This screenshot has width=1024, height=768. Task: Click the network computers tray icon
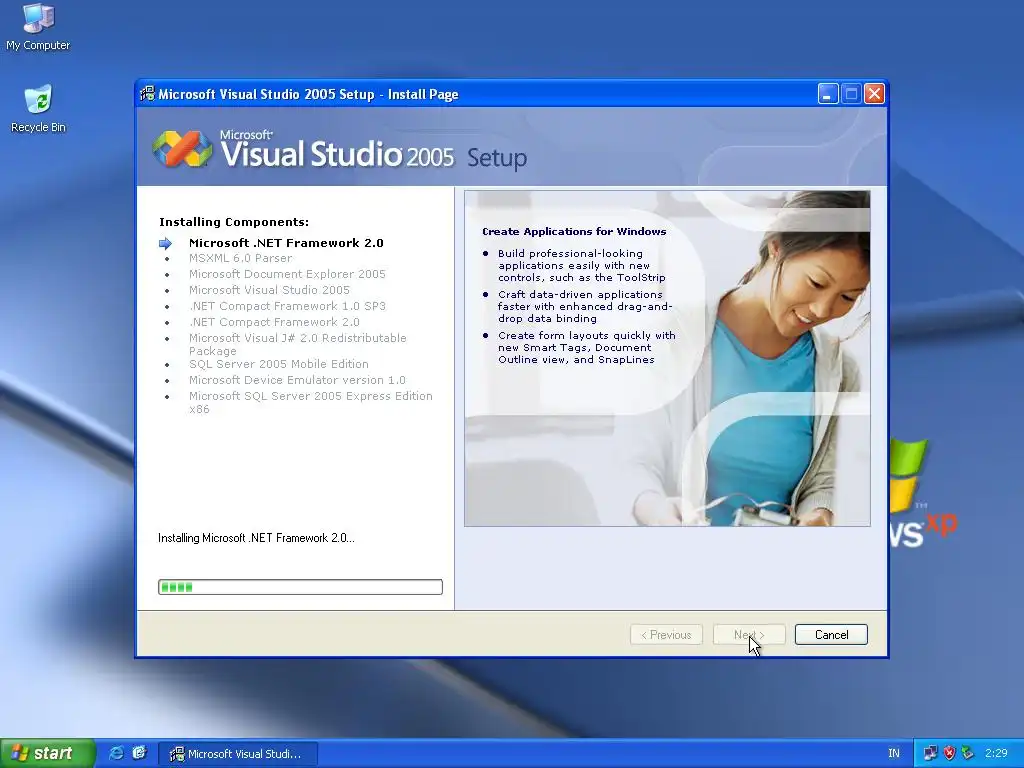(930, 754)
